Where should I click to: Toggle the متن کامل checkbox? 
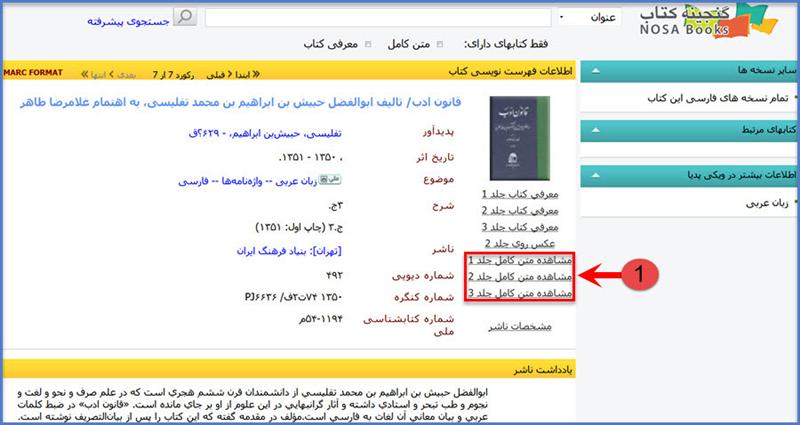pos(370,45)
